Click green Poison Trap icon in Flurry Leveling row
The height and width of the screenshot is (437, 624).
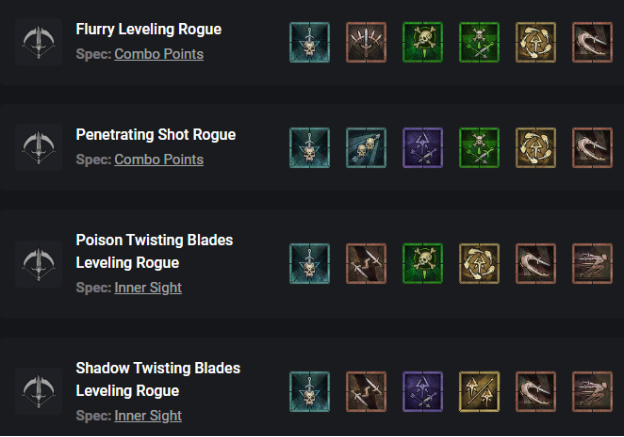pyautogui.click(x=421, y=42)
